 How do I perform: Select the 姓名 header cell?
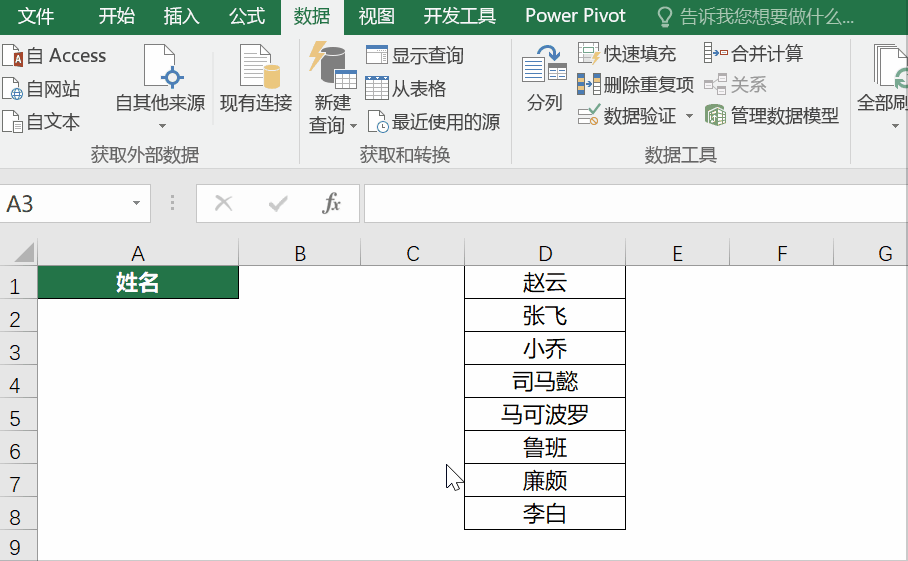(x=138, y=283)
